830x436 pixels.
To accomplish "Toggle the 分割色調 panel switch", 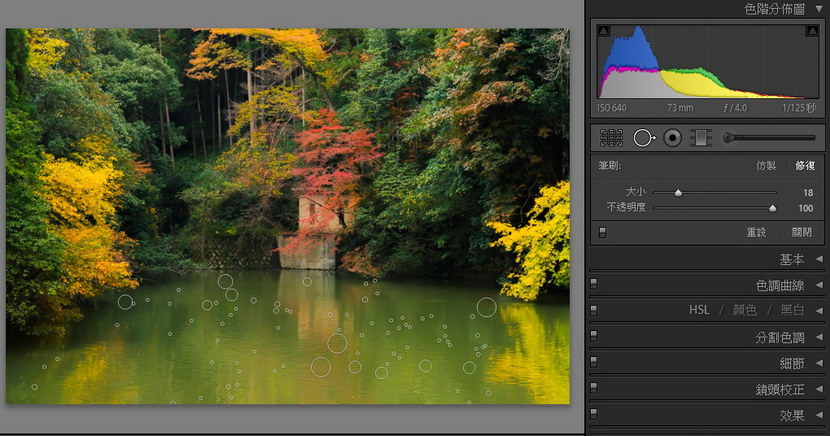I will tap(594, 337).
